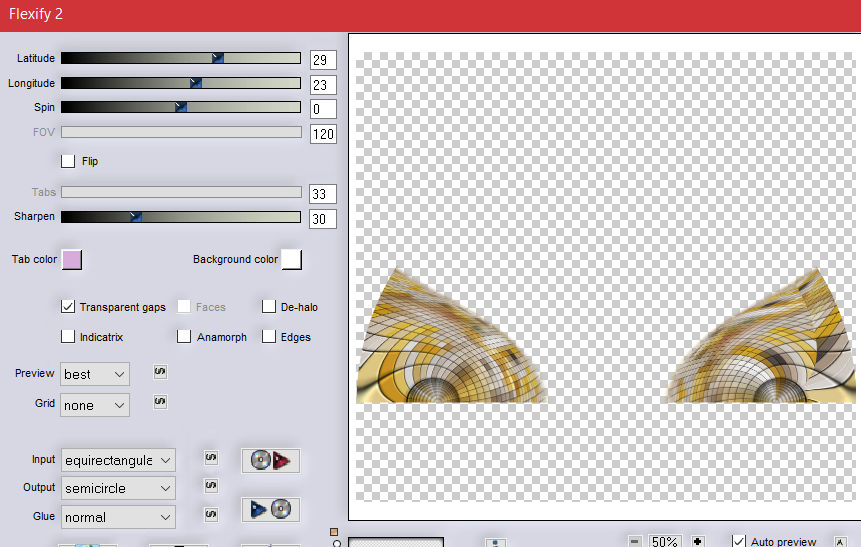861x547 pixels.
Task: Enable the Edges checkbox
Action: pyautogui.click(x=269, y=336)
